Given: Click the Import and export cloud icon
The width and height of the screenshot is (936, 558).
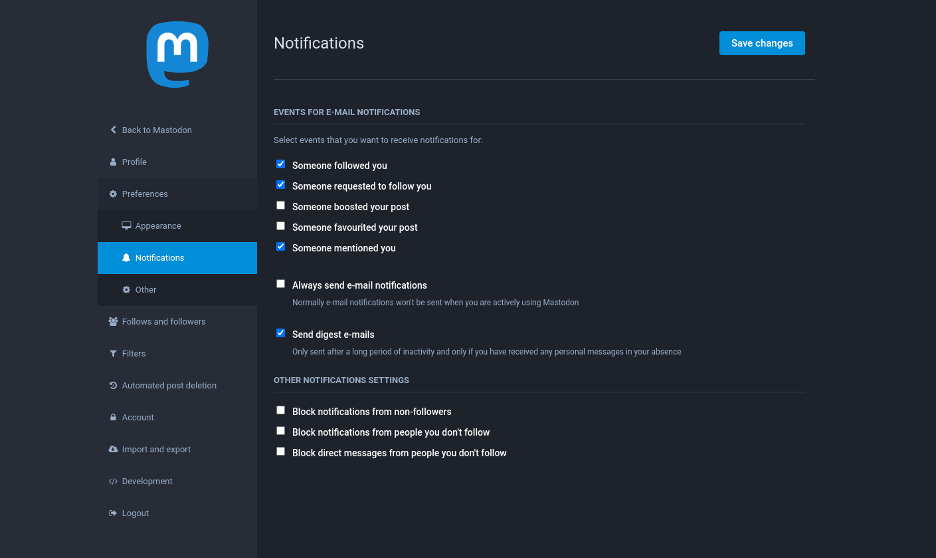Looking at the screenshot, I should [x=113, y=450].
